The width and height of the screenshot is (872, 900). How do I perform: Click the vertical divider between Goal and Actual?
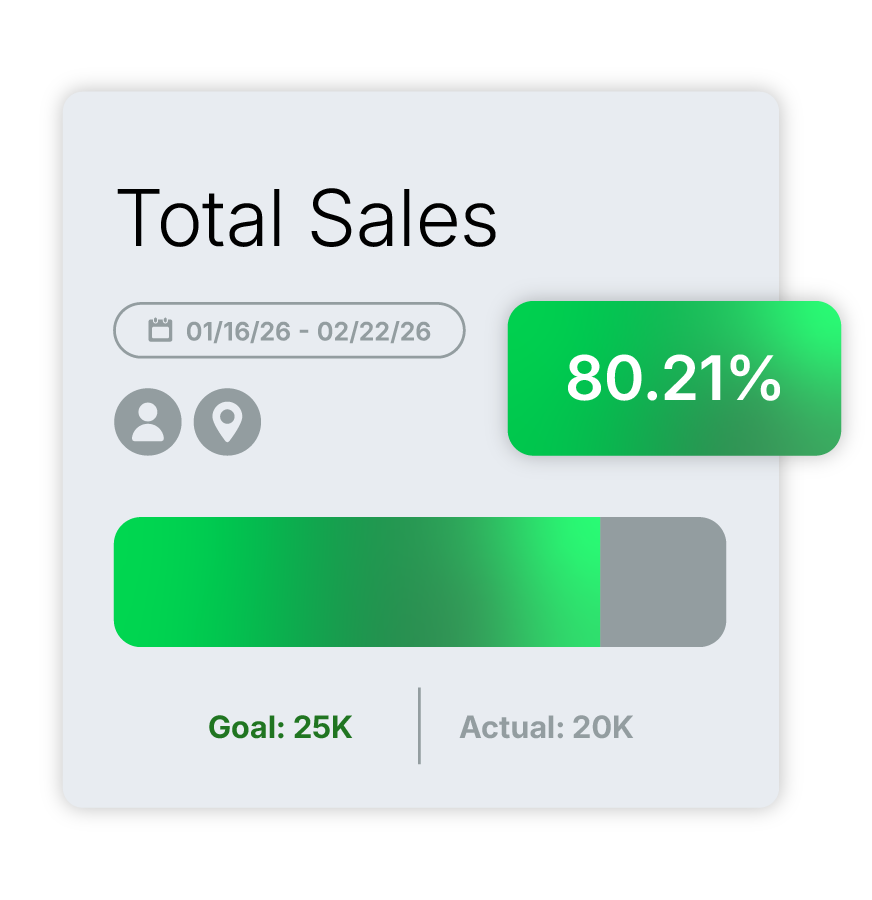pyautogui.click(x=419, y=726)
